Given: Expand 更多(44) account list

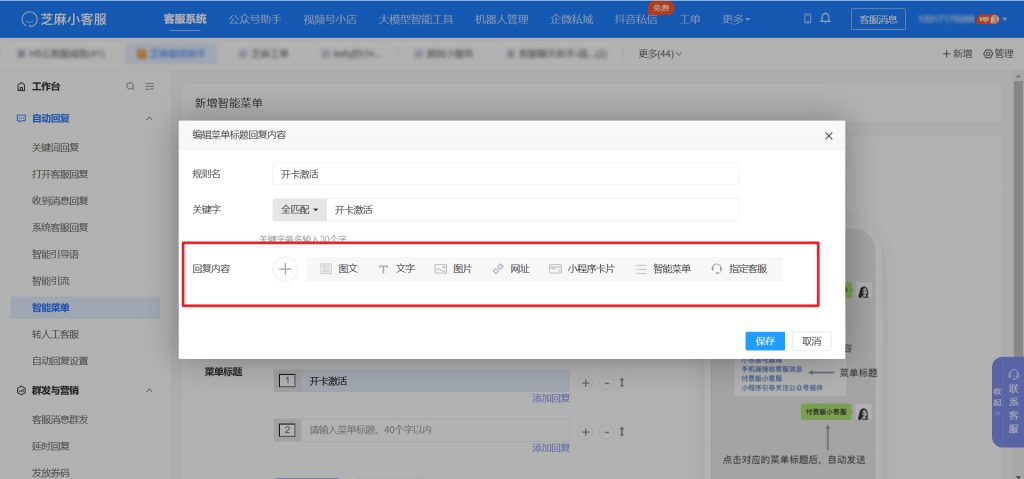Looking at the screenshot, I should pos(660,54).
